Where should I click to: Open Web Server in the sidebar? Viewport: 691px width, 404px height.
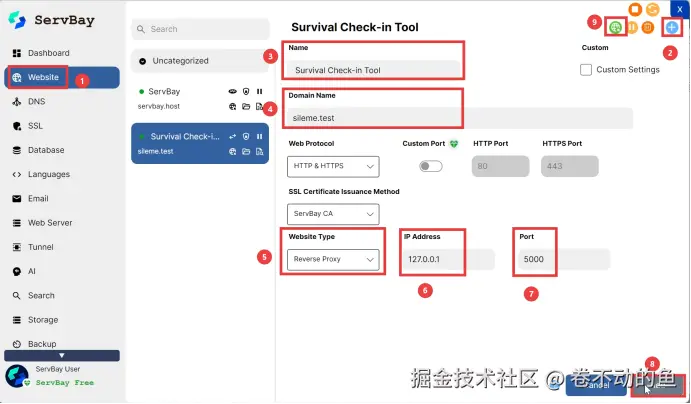click(62, 223)
